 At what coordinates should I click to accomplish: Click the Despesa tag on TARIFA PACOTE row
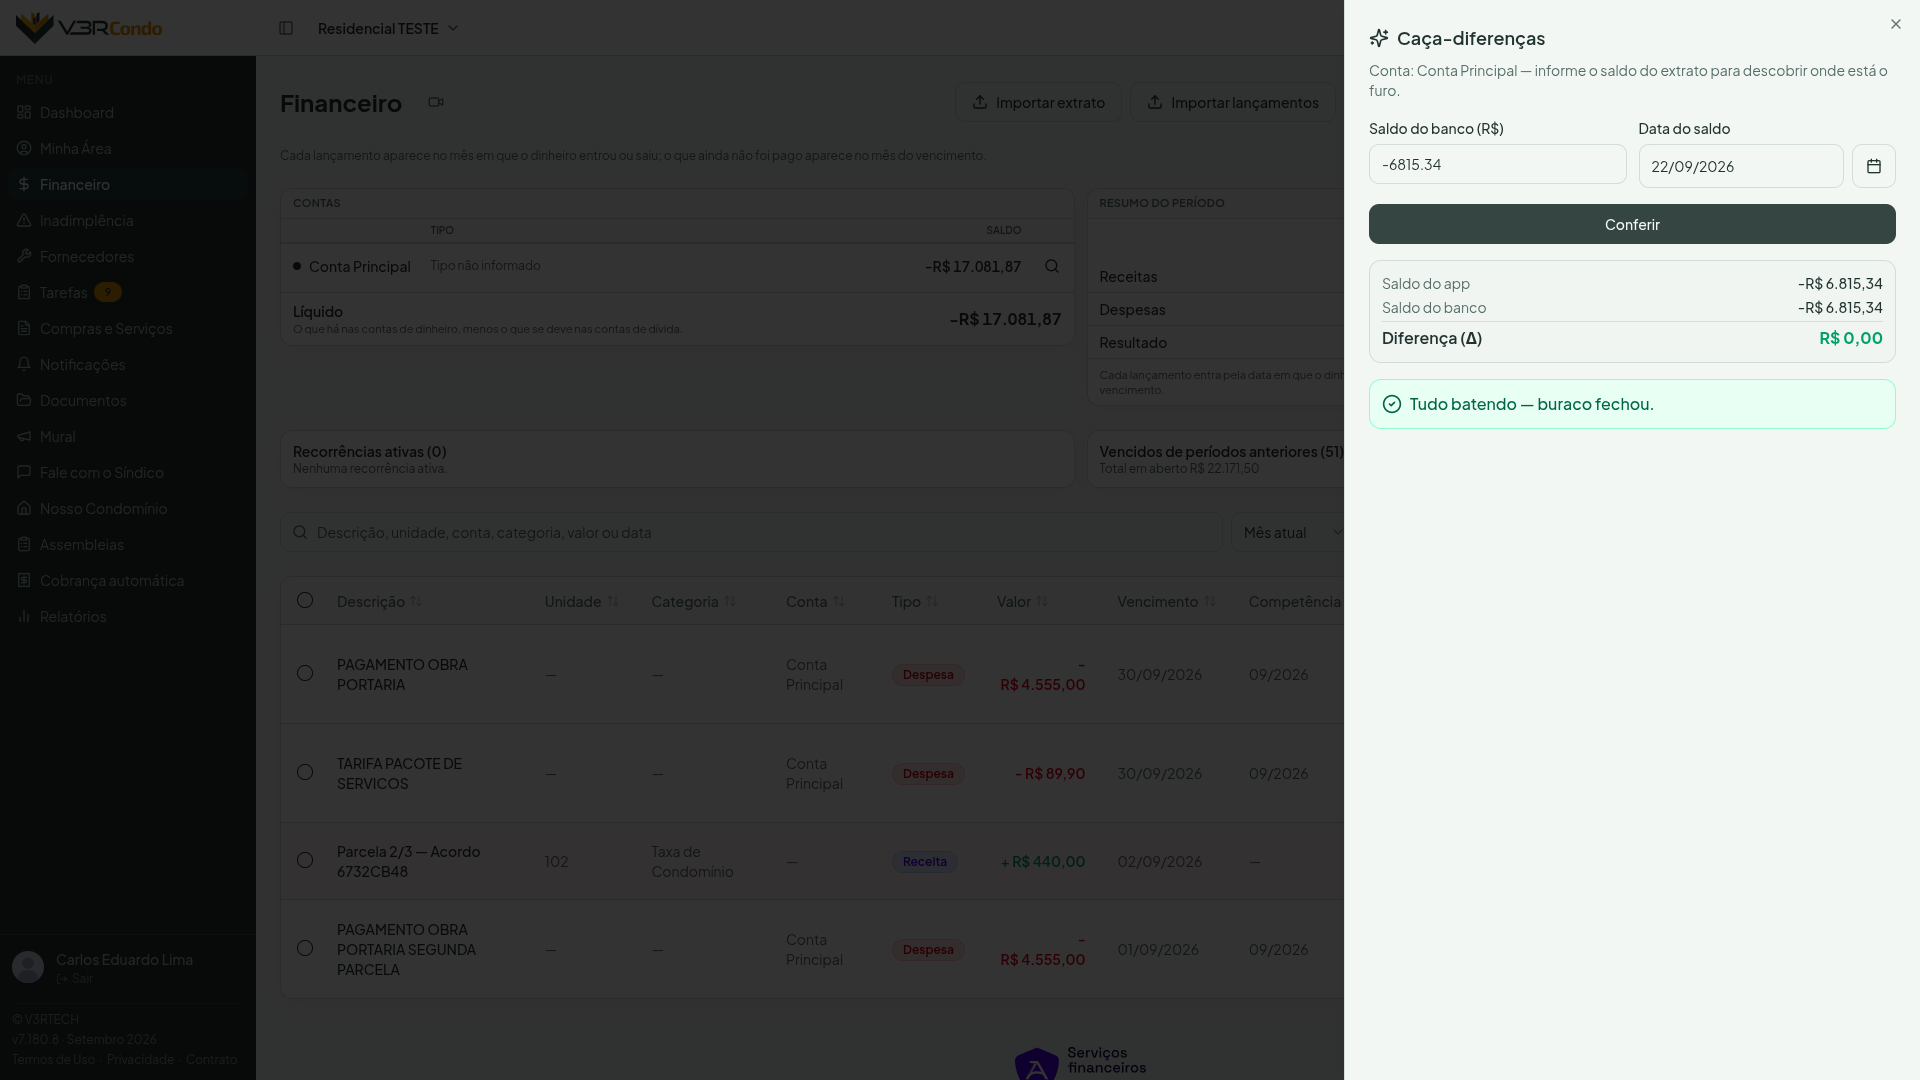pos(928,774)
